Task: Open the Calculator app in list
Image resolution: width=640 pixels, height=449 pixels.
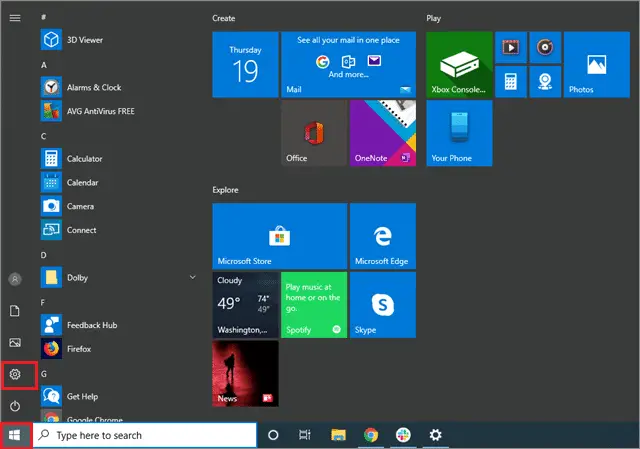Action: [x=118, y=158]
